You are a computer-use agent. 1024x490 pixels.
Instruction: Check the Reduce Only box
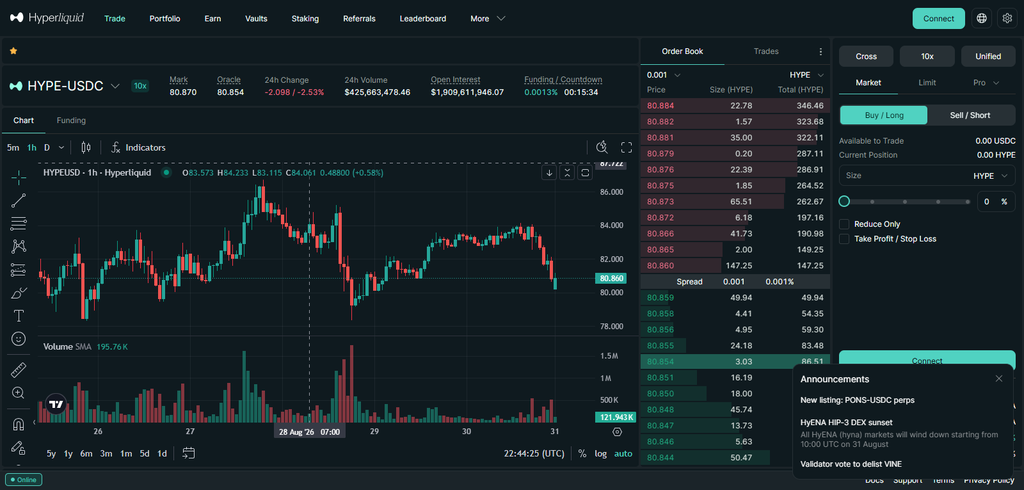click(844, 224)
